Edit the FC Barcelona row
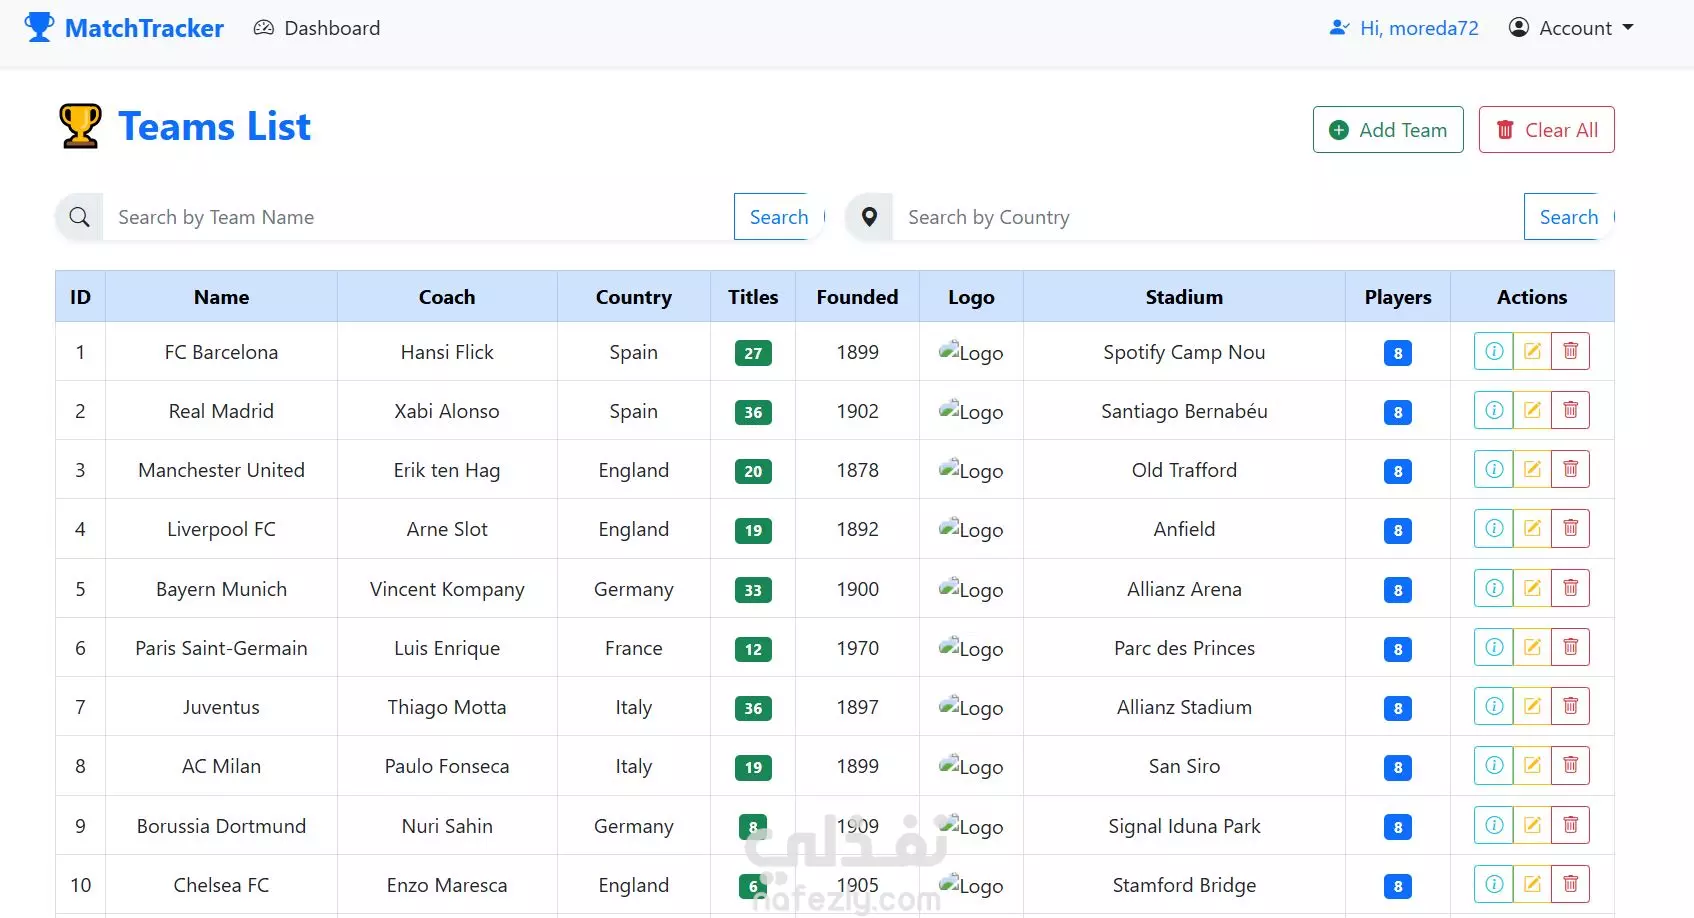Viewport: 1694px width, 918px height. [1532, 351]
